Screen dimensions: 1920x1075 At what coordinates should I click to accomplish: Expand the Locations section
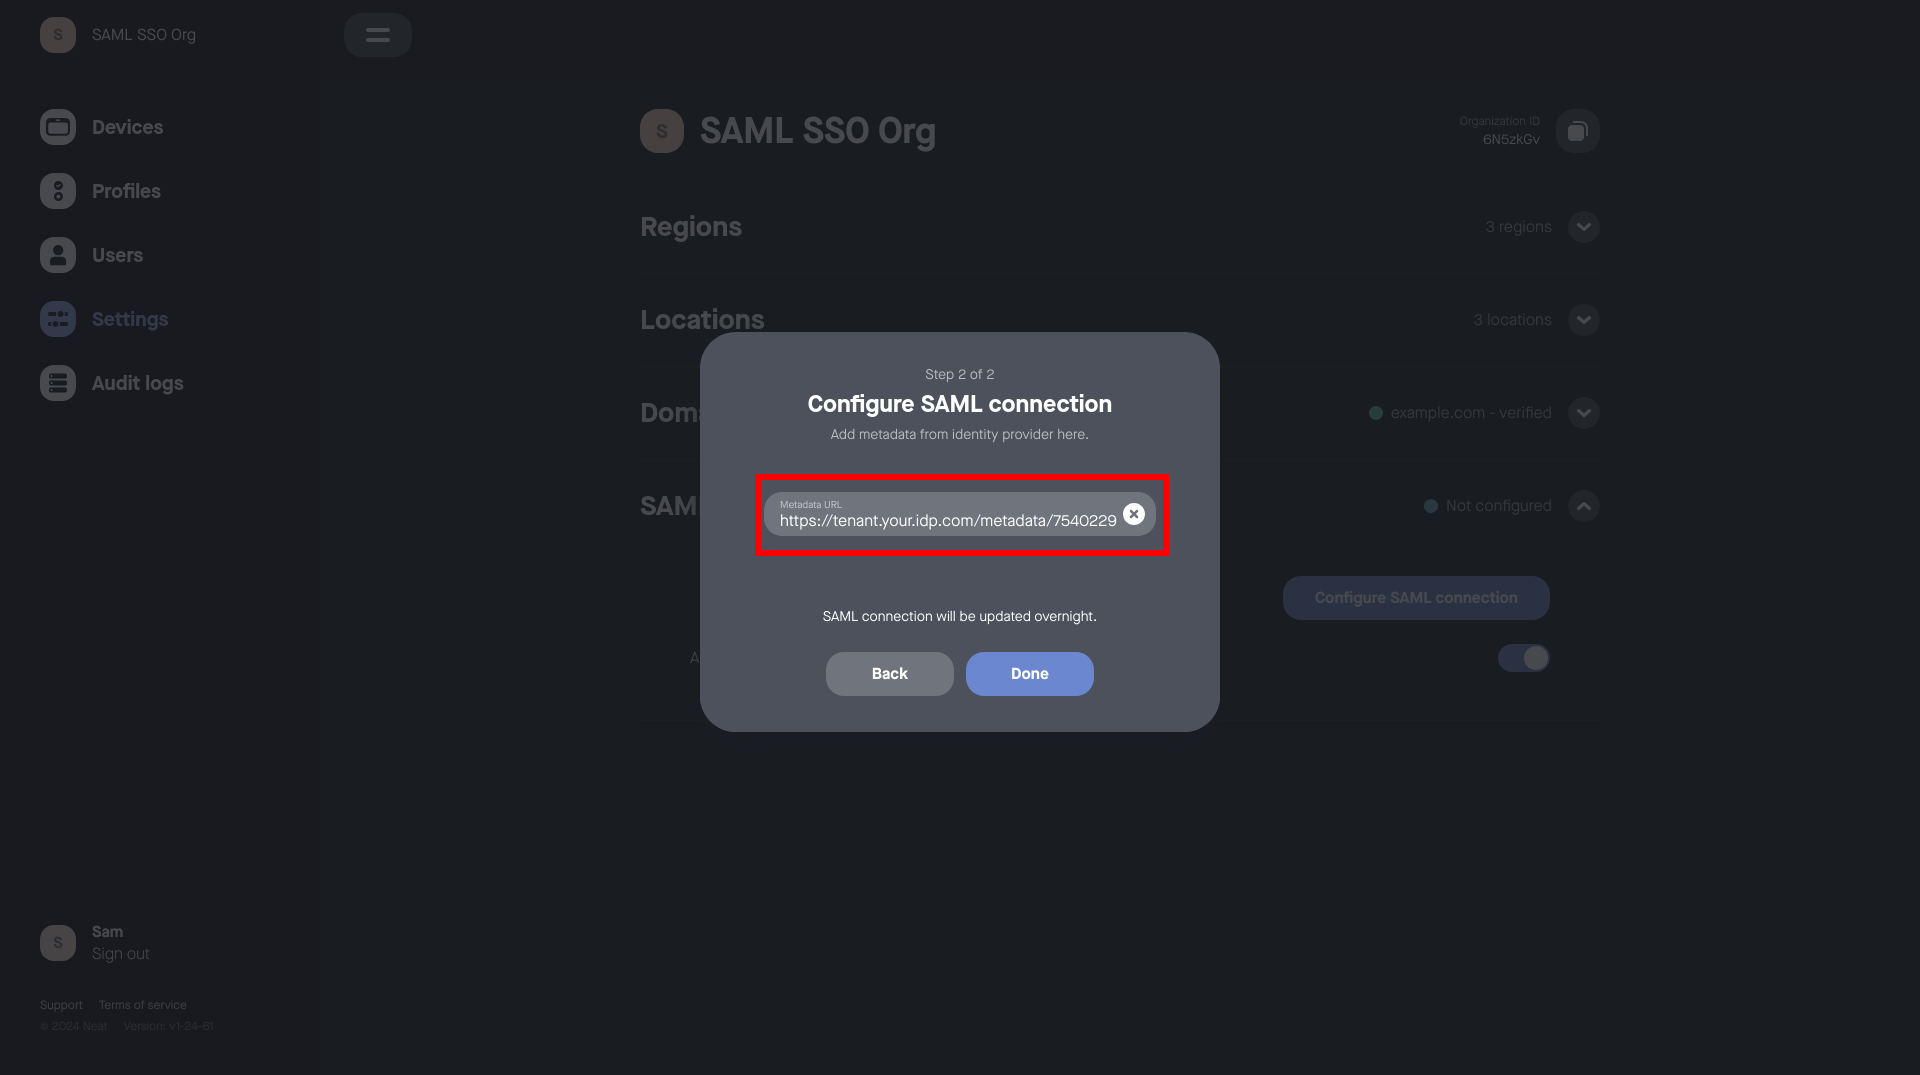point(1583,320)
